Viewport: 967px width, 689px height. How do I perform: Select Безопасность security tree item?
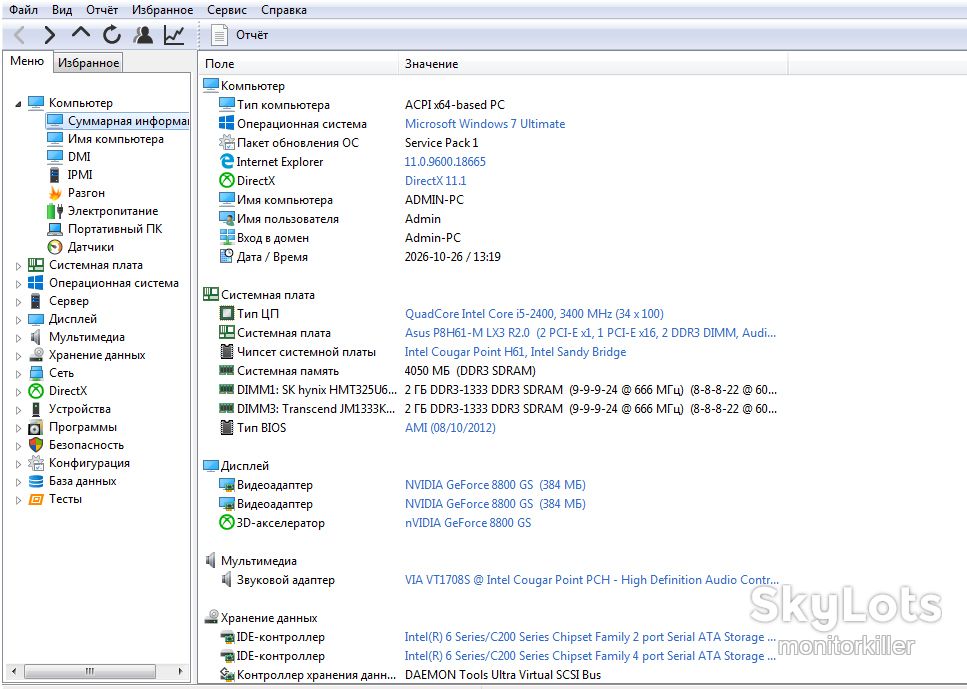click(86, 445)
